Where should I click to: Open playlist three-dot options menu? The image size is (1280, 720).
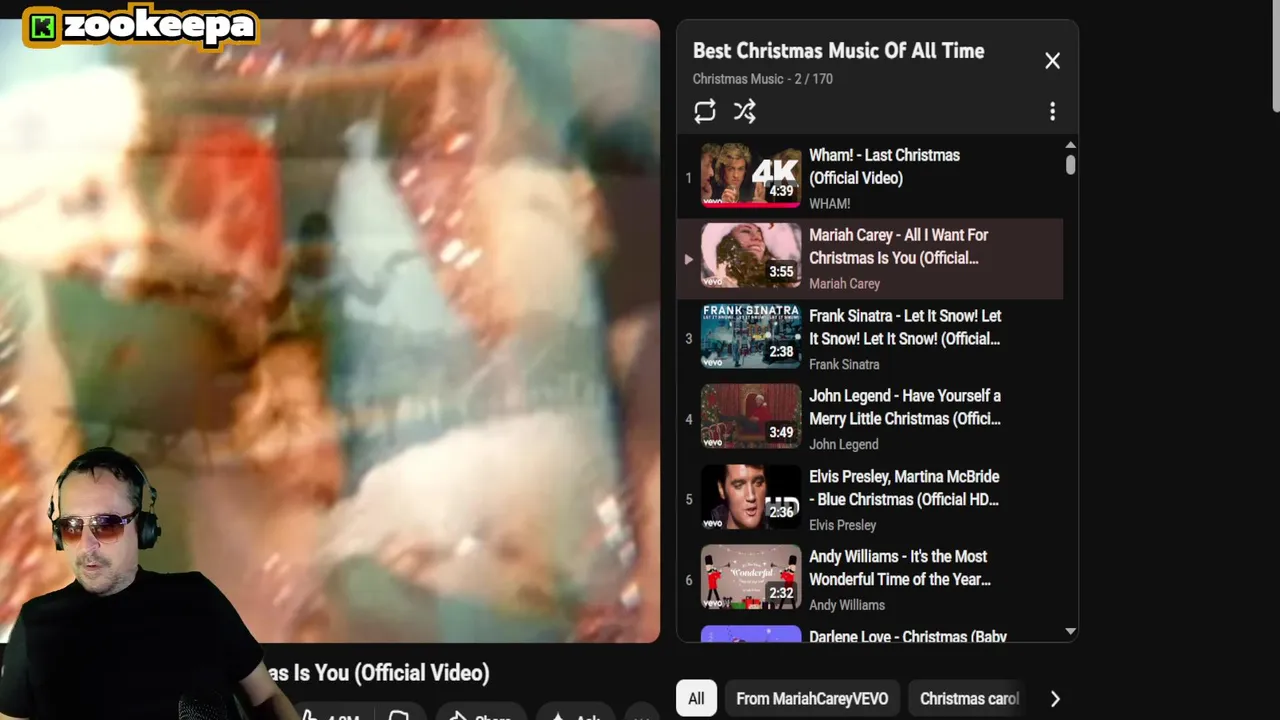click(x=1052, y=111)
